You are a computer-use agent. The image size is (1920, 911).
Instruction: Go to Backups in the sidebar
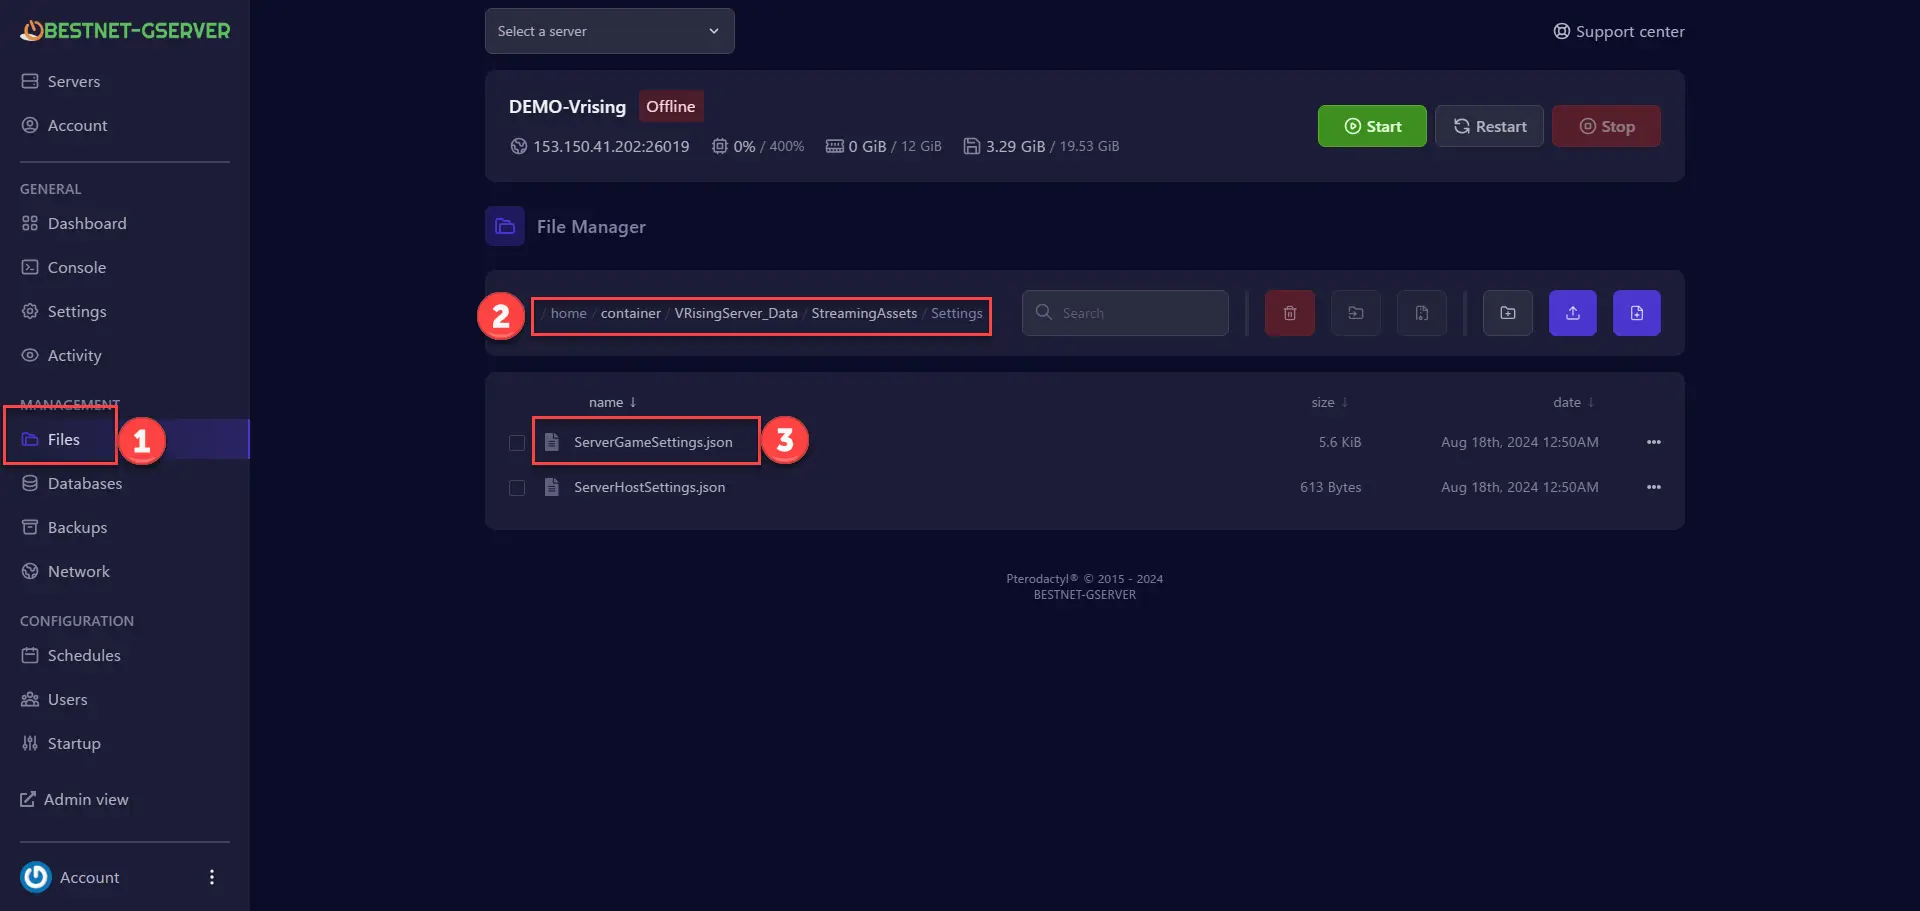(77, 527)
